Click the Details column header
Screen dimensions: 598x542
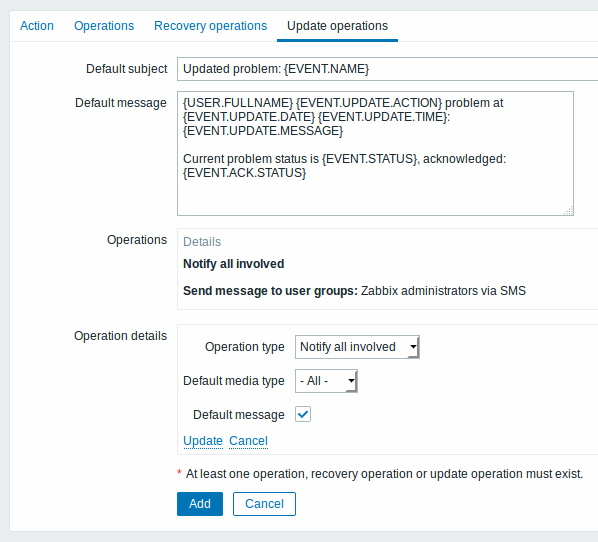(202, 242)
